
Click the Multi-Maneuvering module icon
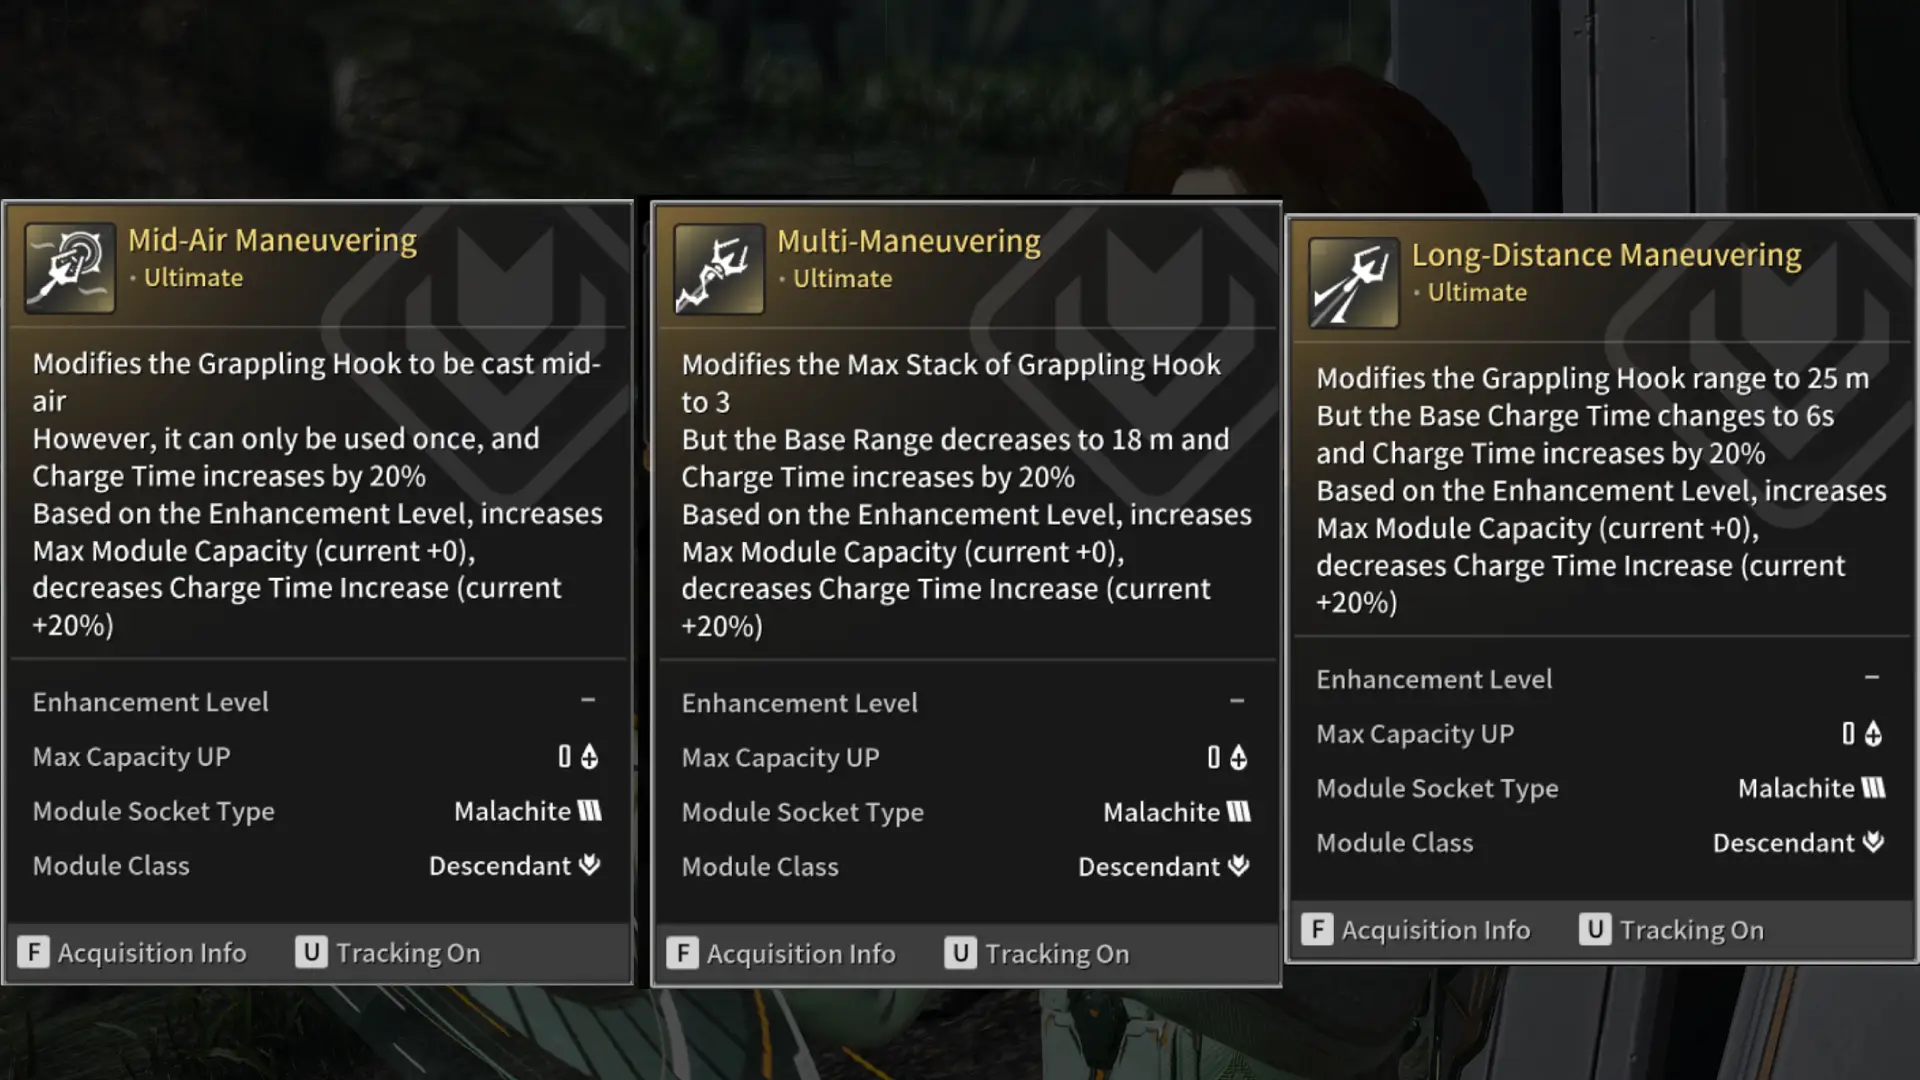coord(719,269)
